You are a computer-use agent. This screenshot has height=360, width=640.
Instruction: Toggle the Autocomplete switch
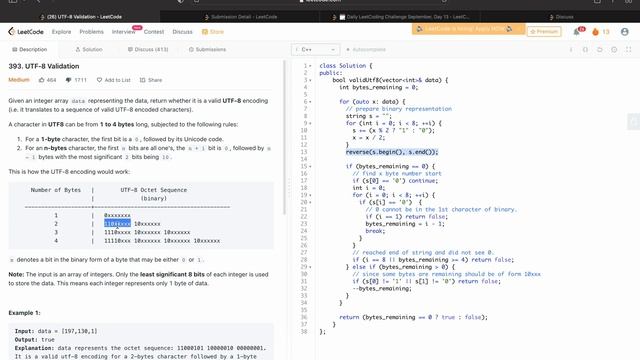click(x=348, y=49)
